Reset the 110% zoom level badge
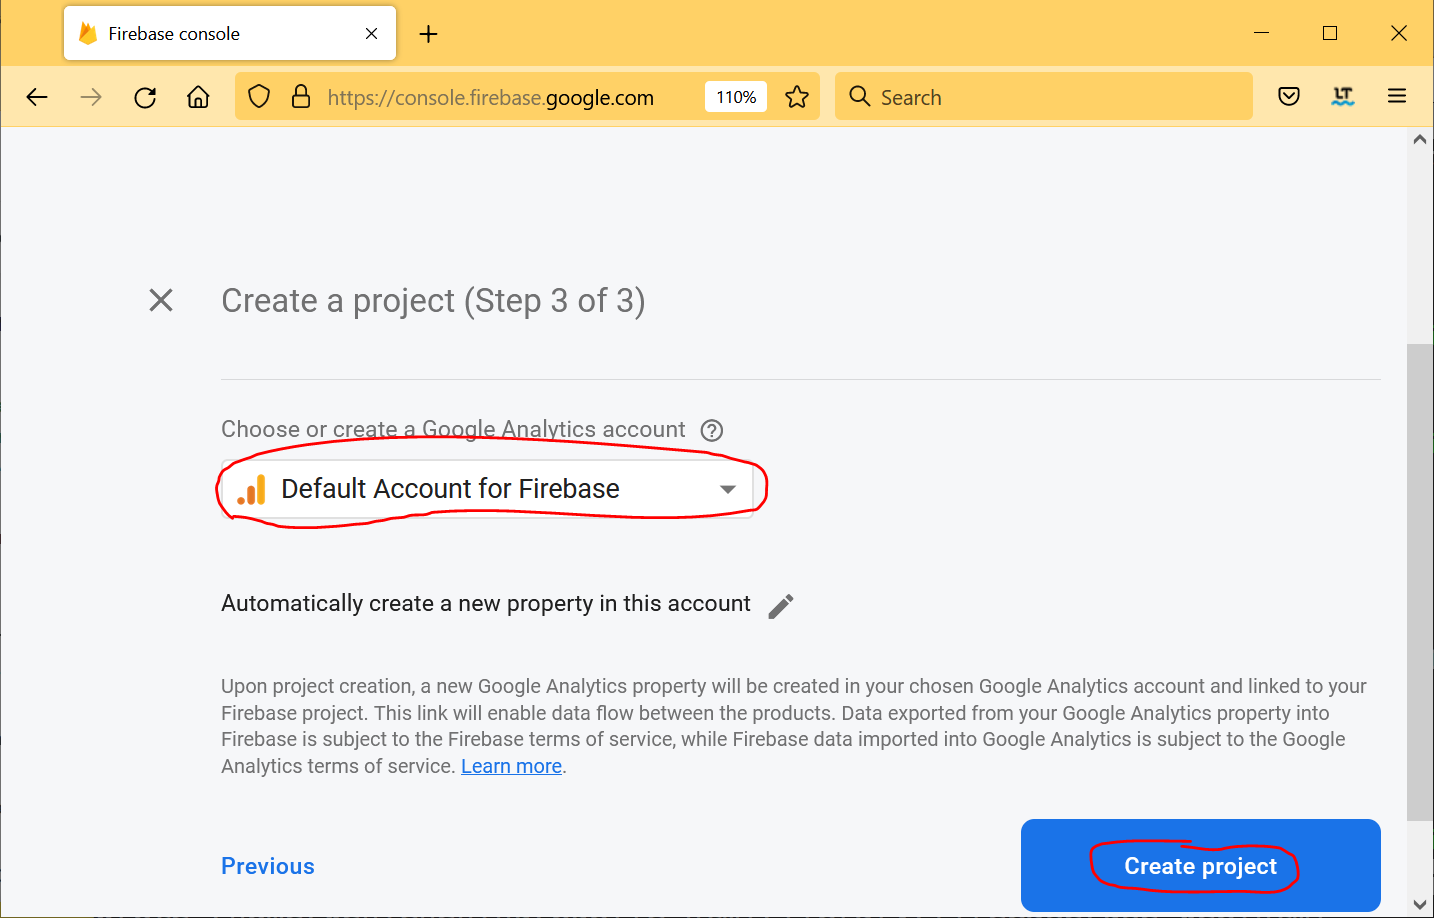 coord(736,97)
